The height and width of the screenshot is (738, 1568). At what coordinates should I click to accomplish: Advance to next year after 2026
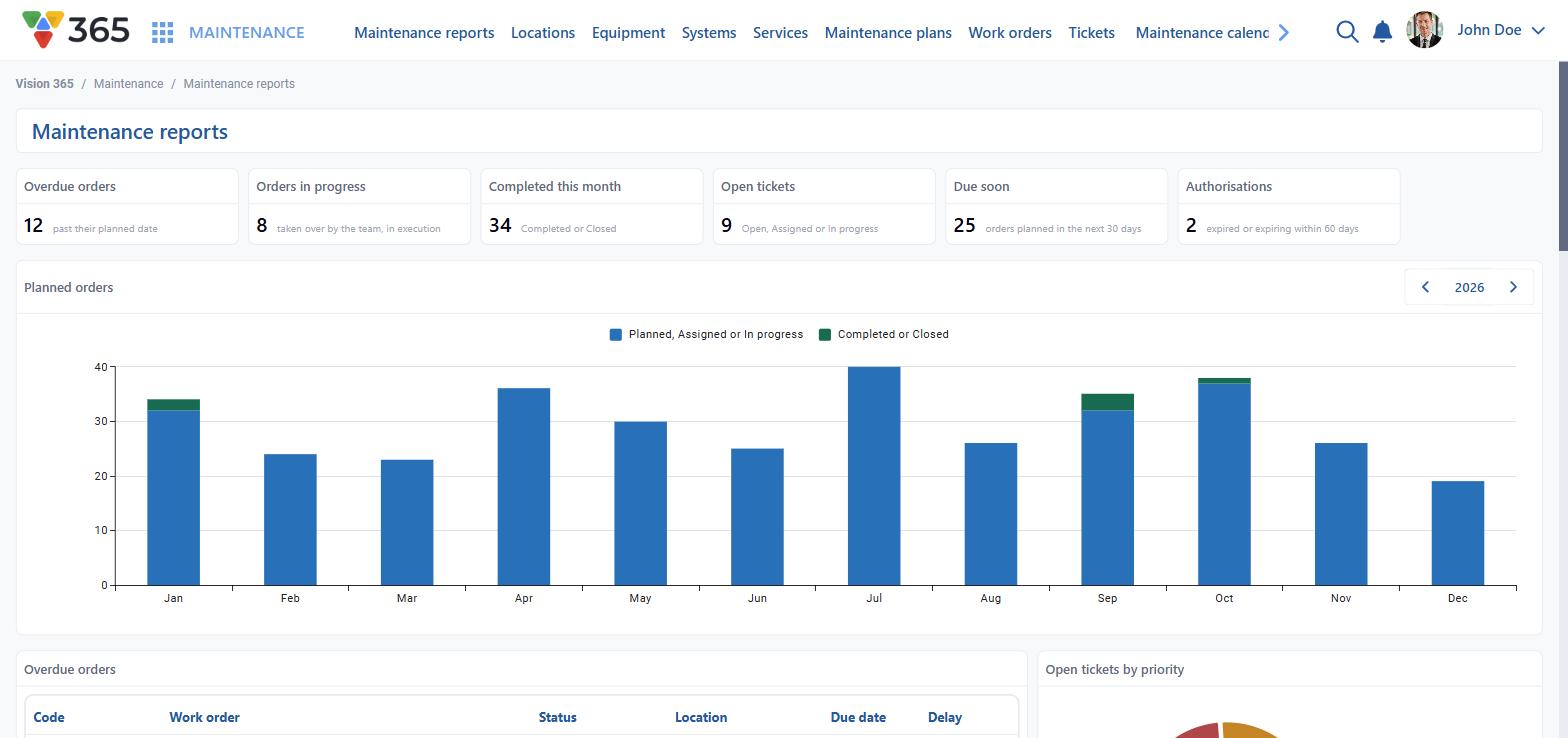(x=1513, y=287)
